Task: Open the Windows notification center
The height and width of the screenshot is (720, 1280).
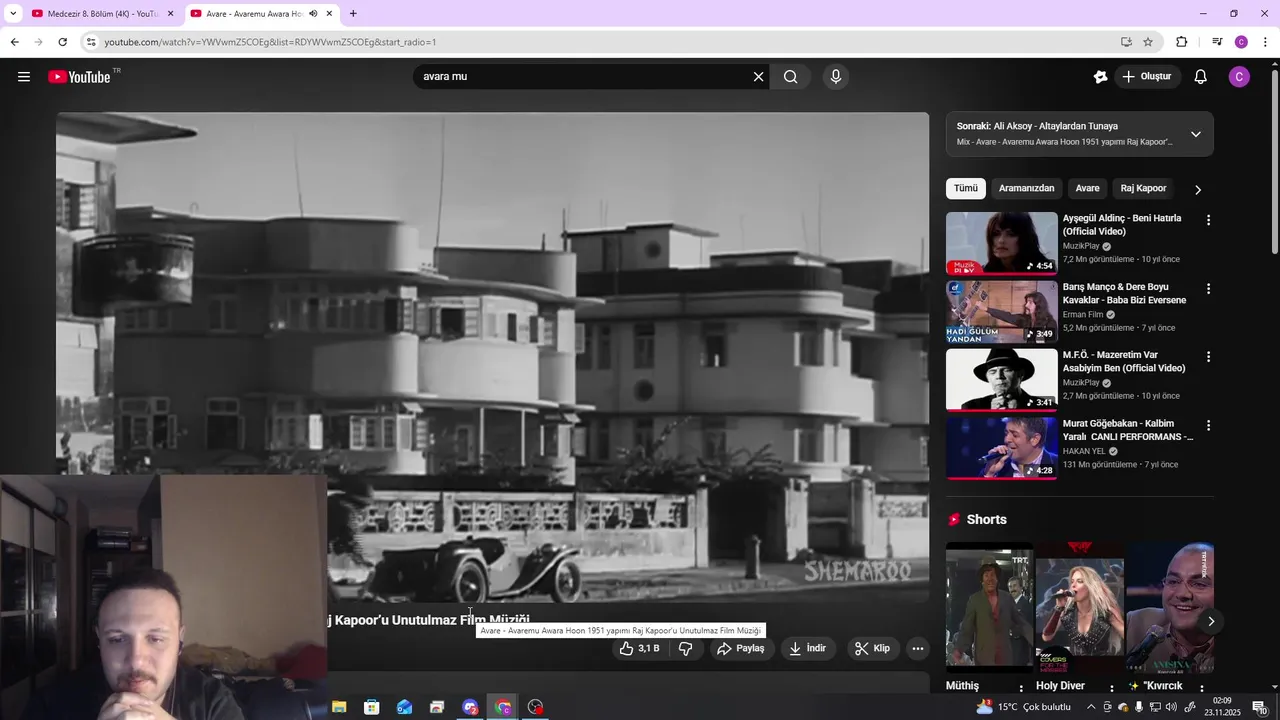Action: (1259, 707)
